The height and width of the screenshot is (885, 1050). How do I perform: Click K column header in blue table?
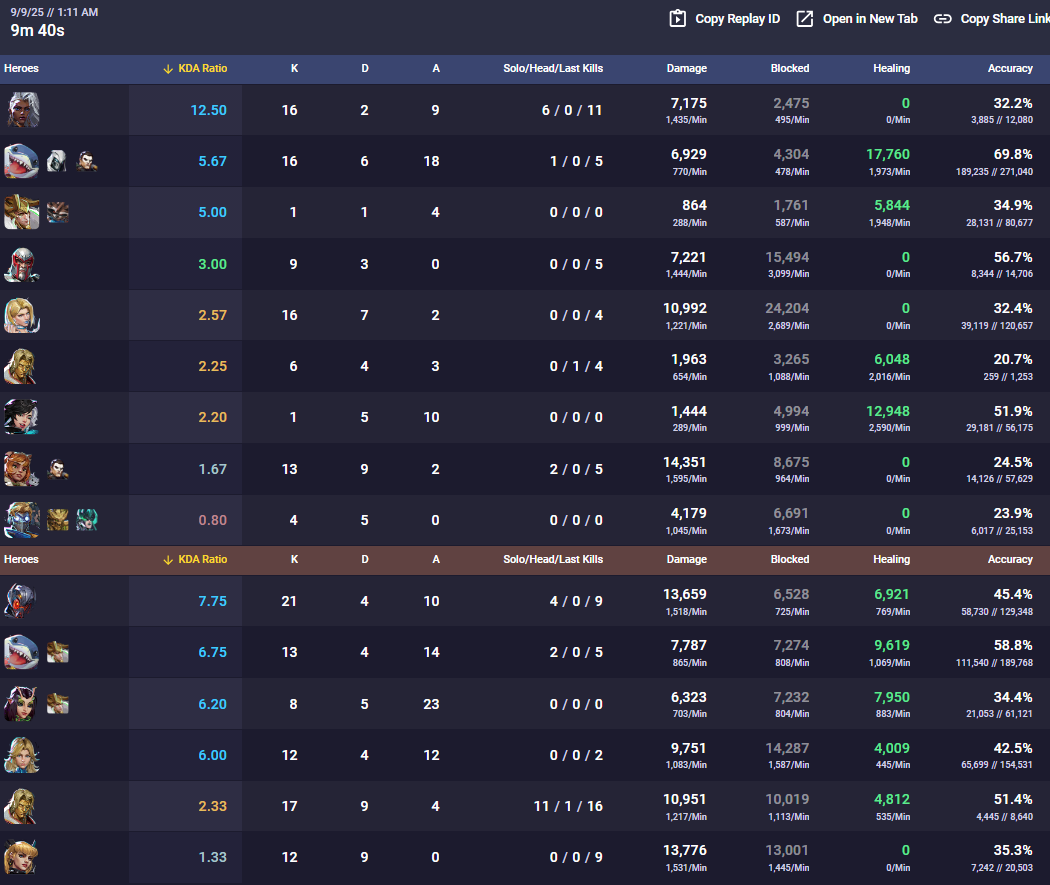point(294,68)
